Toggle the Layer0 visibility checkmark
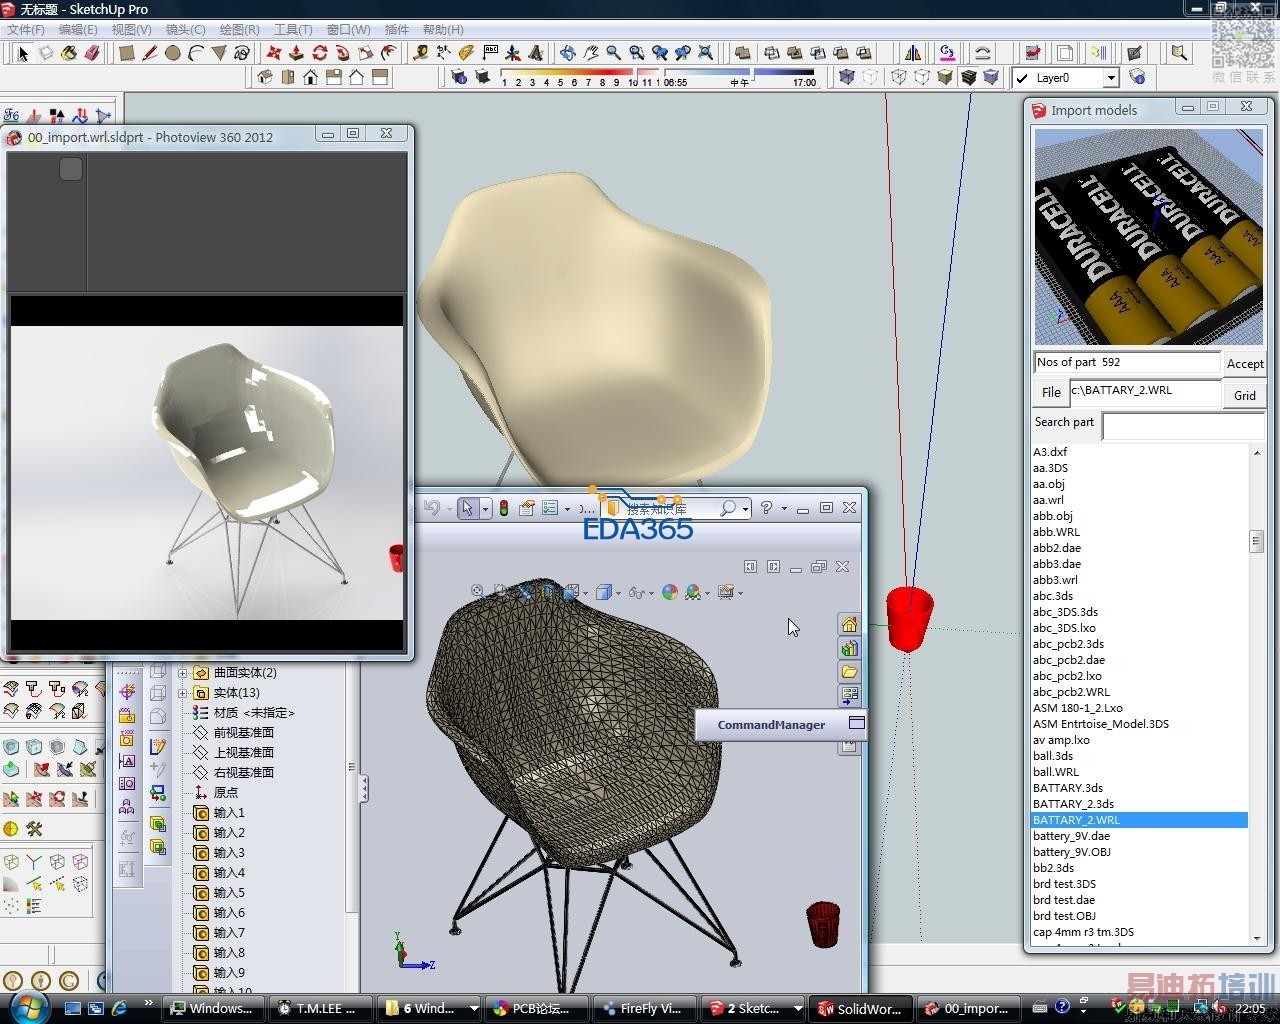This screenshot has height=1024, width=1280. [1022, 78]
